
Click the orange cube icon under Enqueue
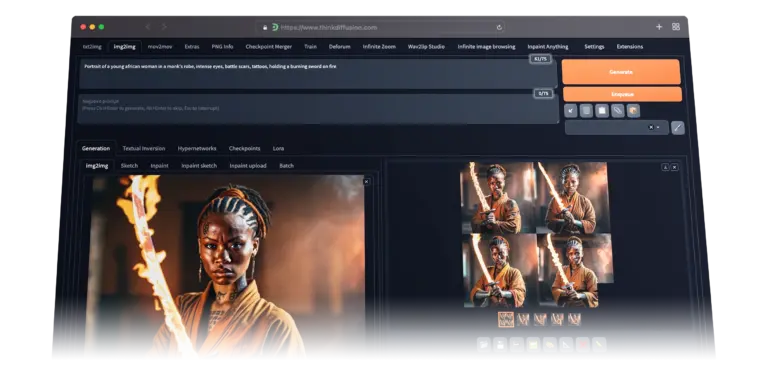(x=633, y=111)
